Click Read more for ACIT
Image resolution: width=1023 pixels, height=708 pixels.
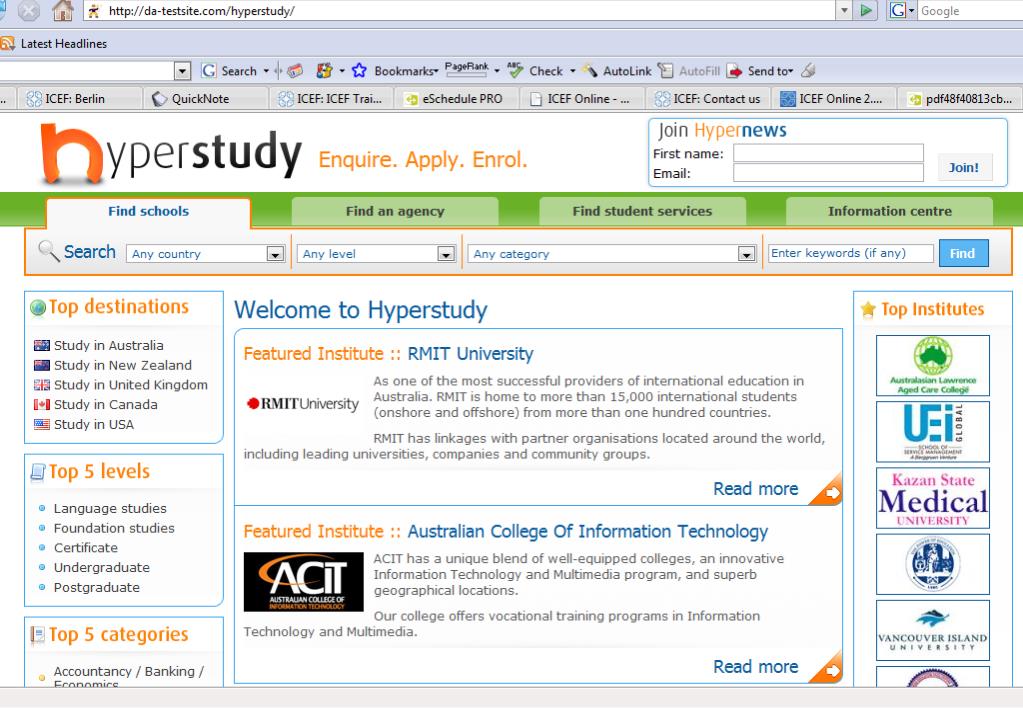pyautogui.click(x=756, y=667)
